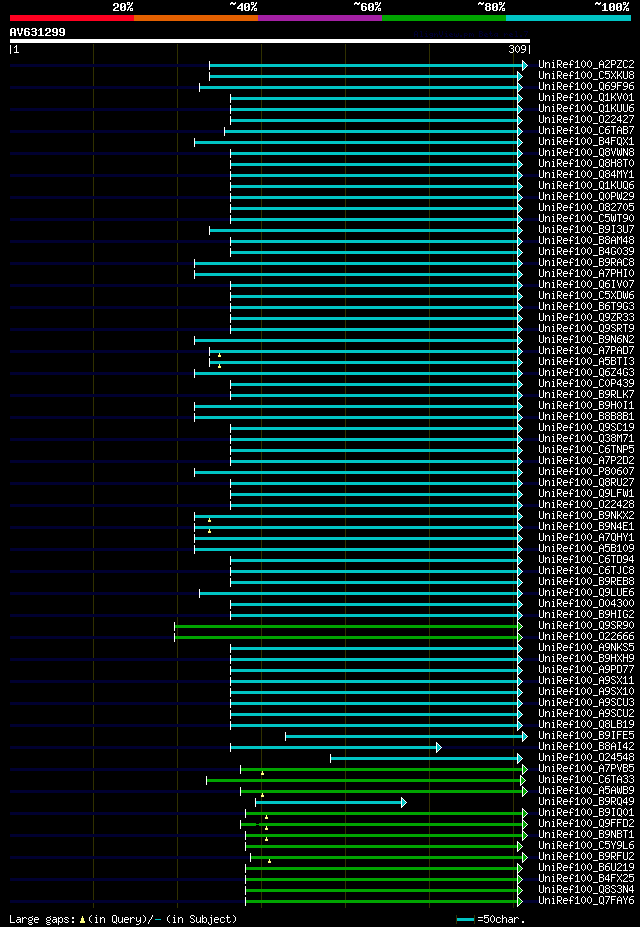Image resolution: width=640 pixels, height=927 pixels.
Task: Click the purple ~60% identity legend segment
Action: [320, 18]
